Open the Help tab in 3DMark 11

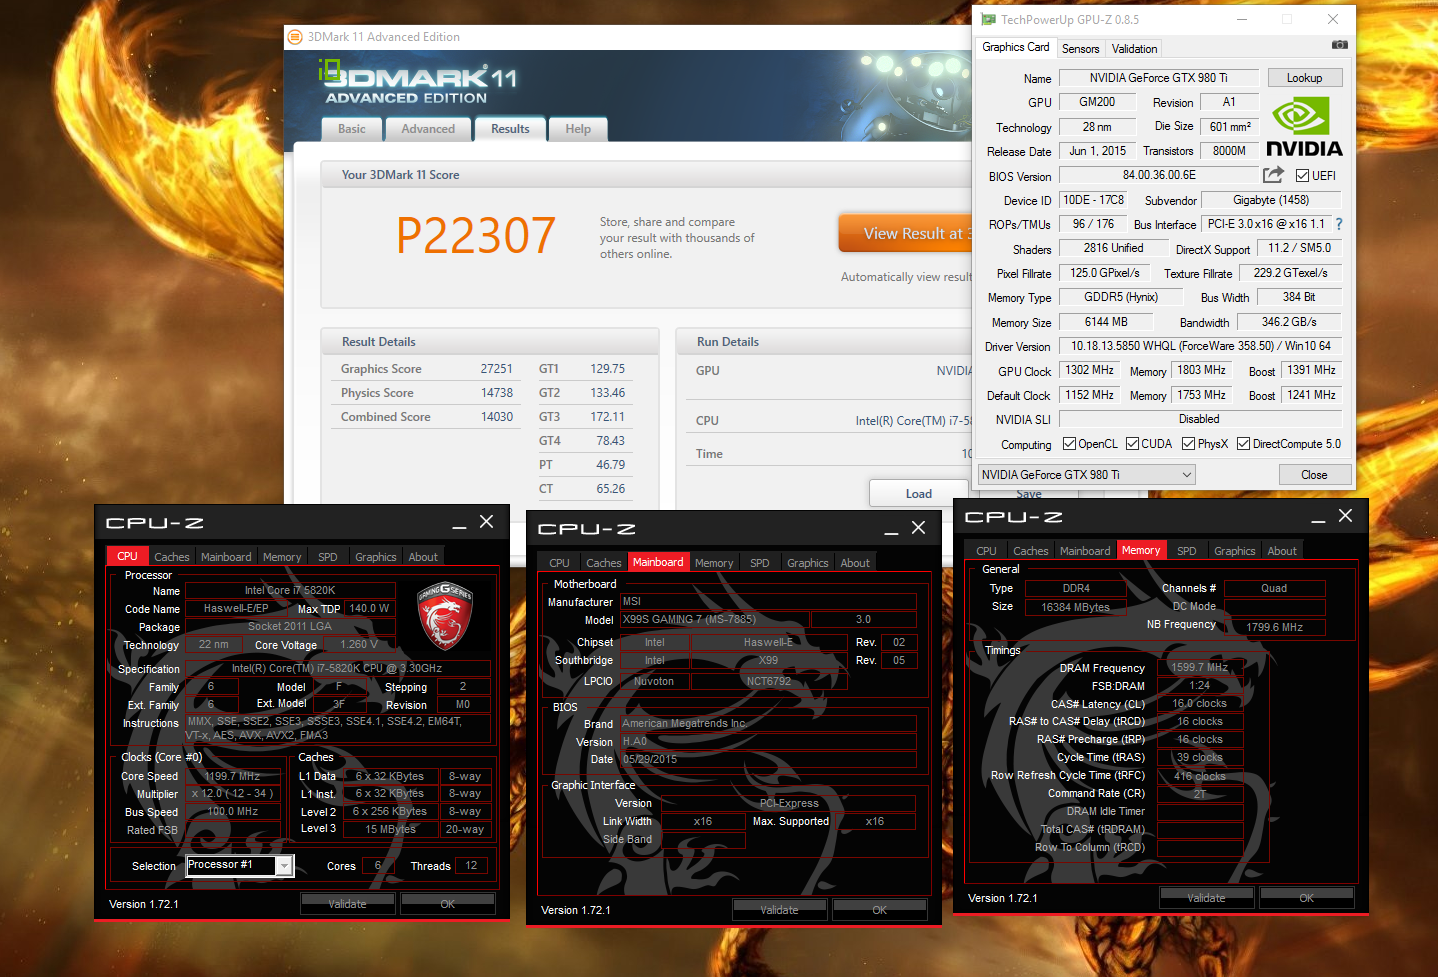[x=578, y=129]
